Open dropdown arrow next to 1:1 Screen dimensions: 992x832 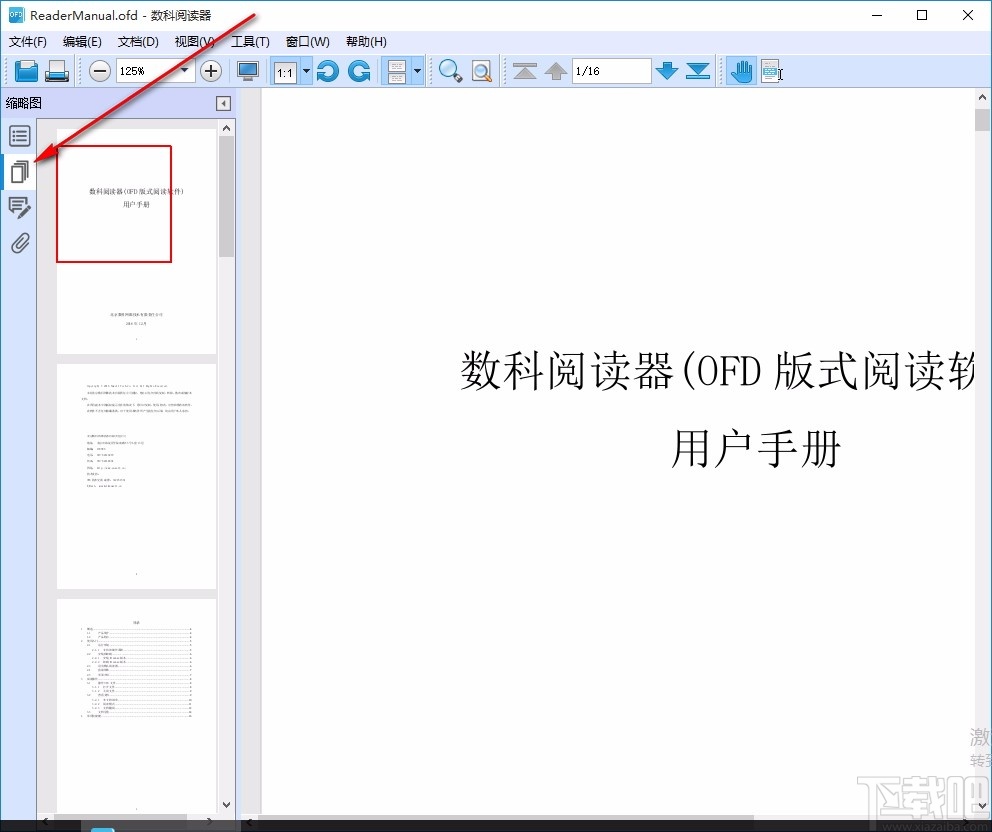click(x=306, y=71)
